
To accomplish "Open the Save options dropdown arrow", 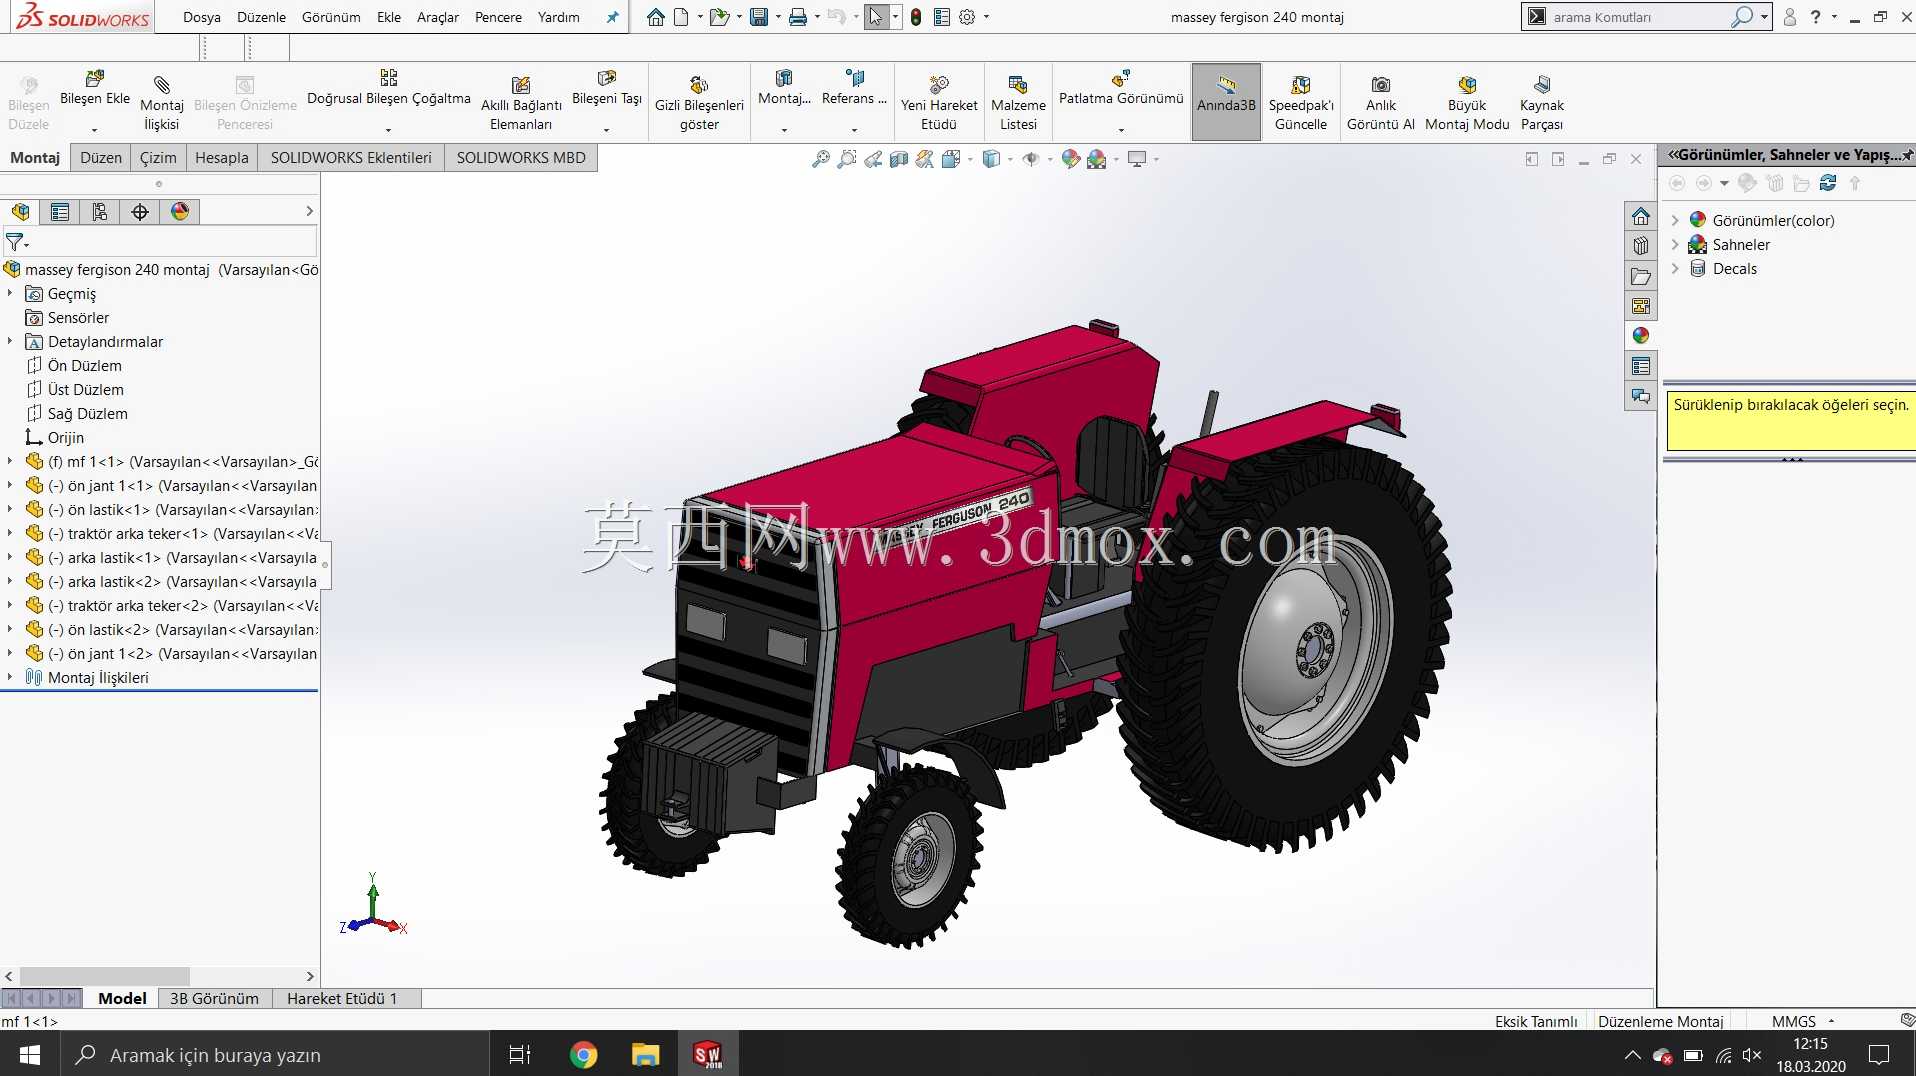I will click(778, 17).
